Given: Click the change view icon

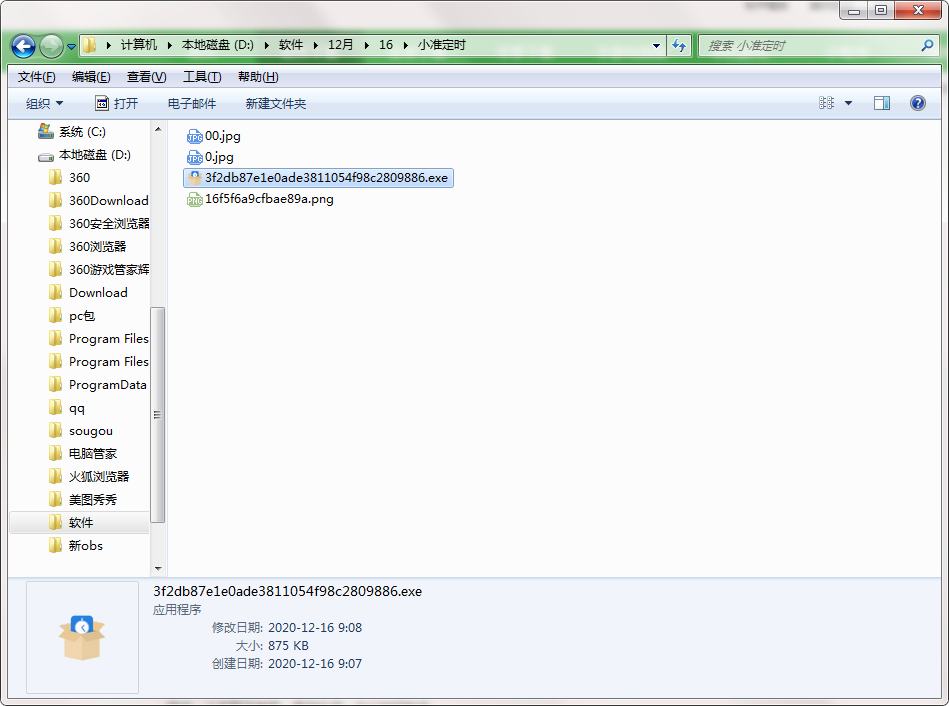Looking at the screenshot, I should pos(826,103).
